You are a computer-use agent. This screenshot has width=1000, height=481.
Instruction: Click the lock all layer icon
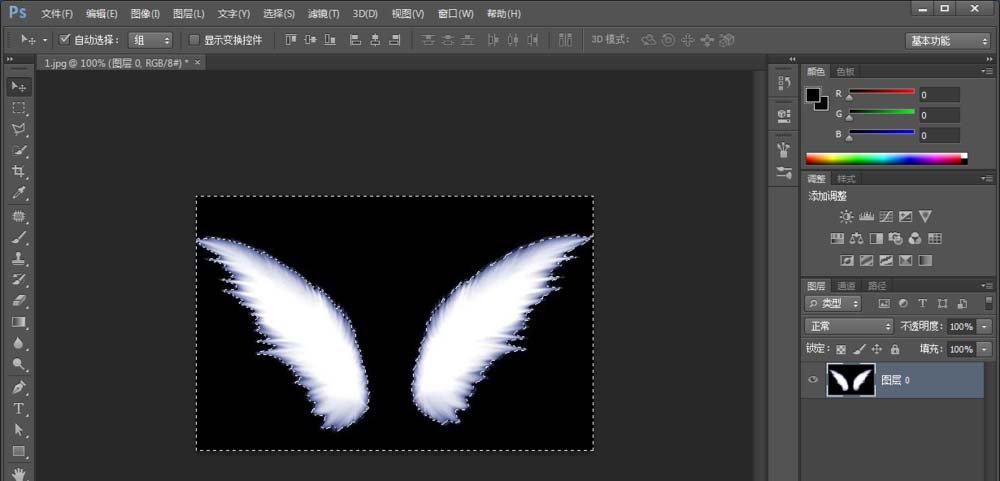click(x=895, y=349)
